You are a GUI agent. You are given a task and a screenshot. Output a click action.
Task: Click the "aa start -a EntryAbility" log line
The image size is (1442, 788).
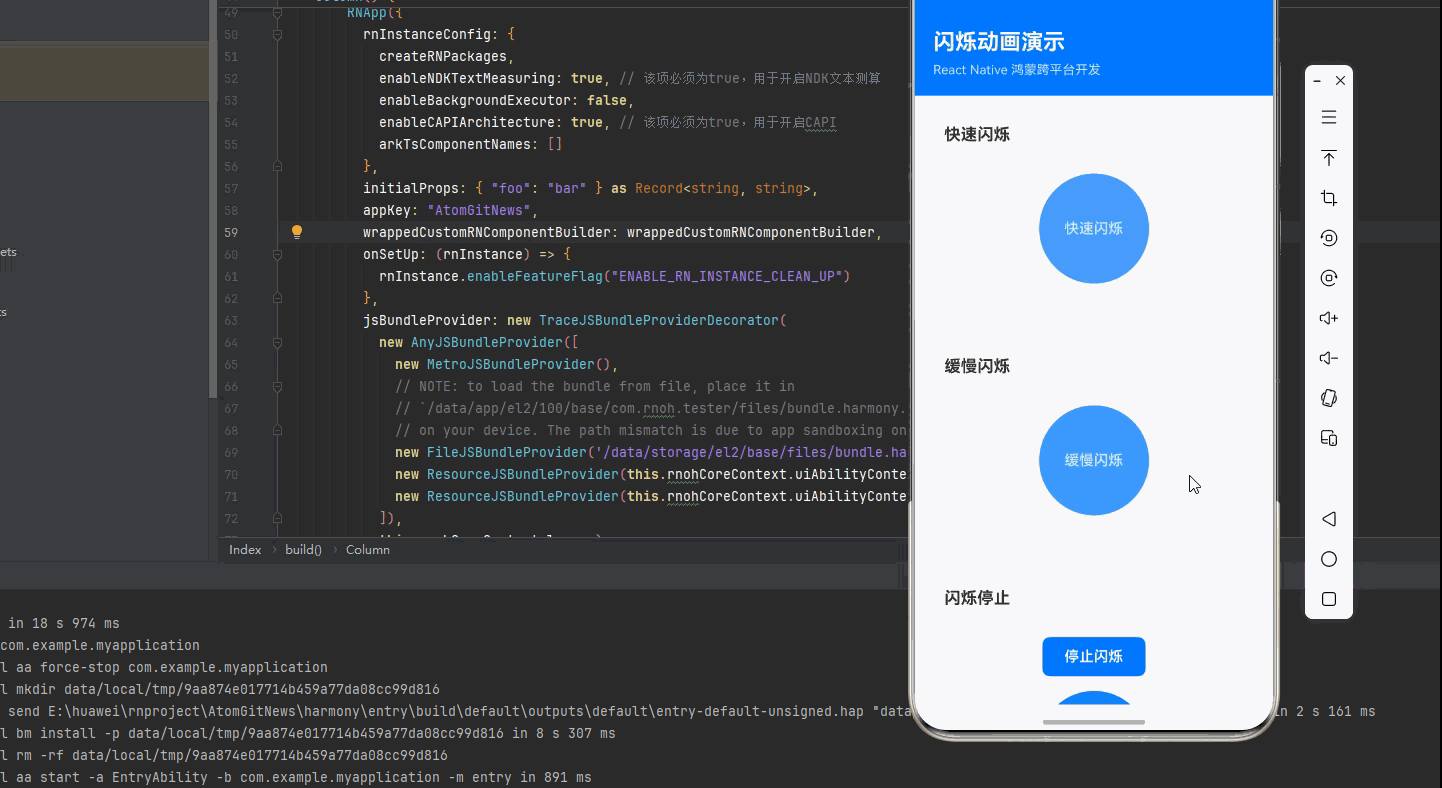click(296, 777)
